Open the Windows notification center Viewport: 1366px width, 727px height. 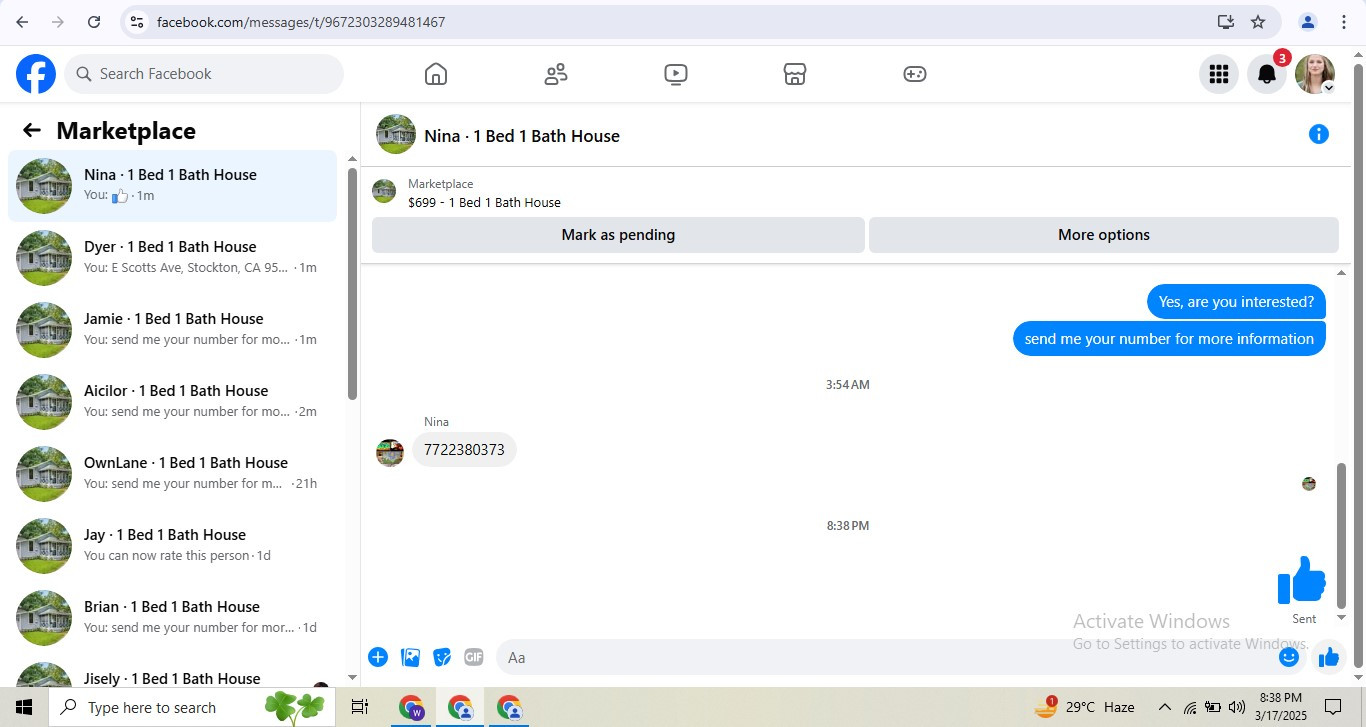coord(1332,707)
